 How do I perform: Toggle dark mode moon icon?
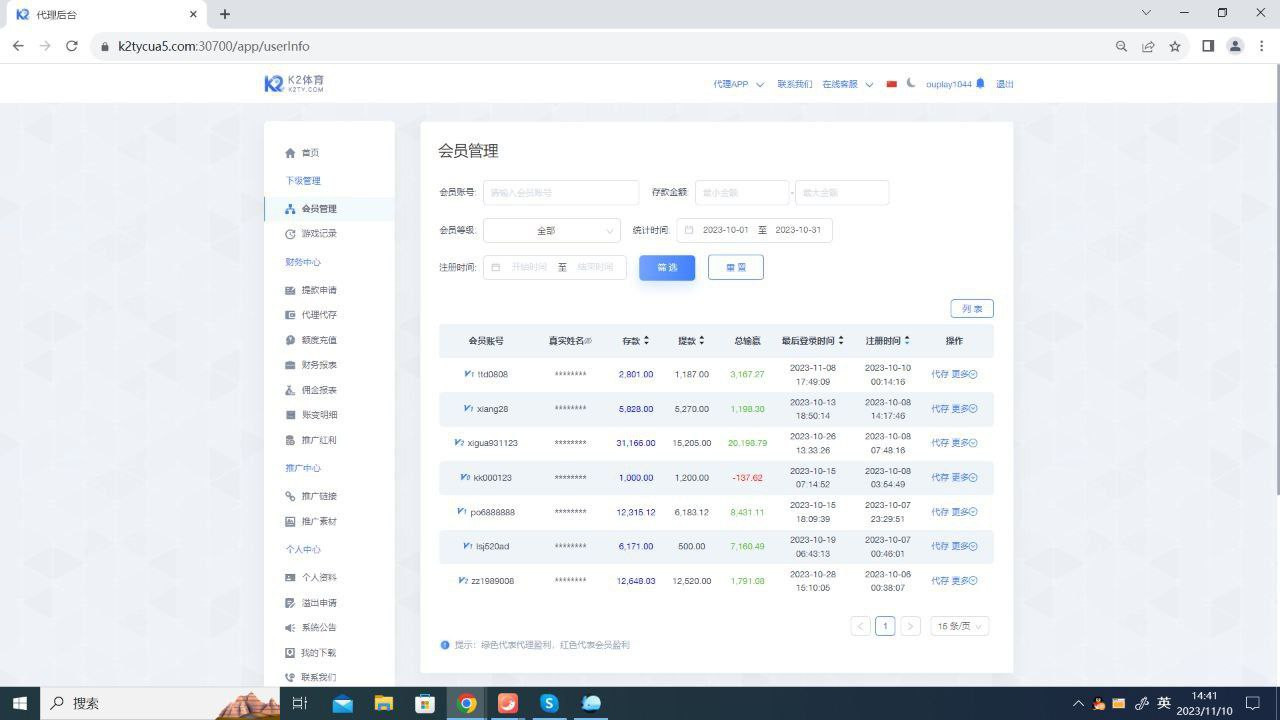click(911, 83)
